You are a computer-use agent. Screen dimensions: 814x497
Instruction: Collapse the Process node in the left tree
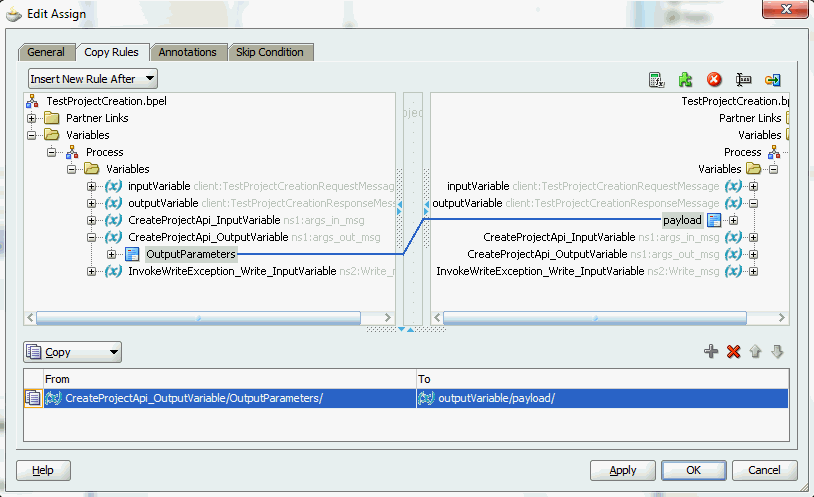[51, 152]
